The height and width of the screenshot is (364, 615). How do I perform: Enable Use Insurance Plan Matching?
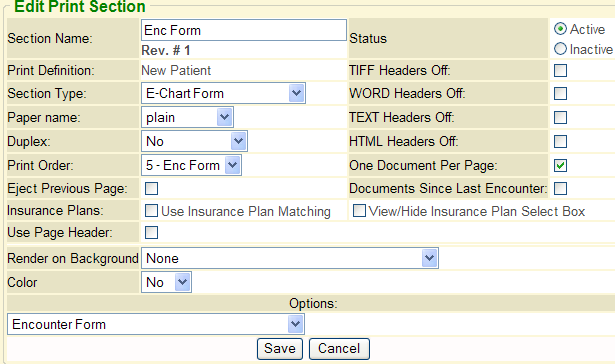click(x=151, y=211)
